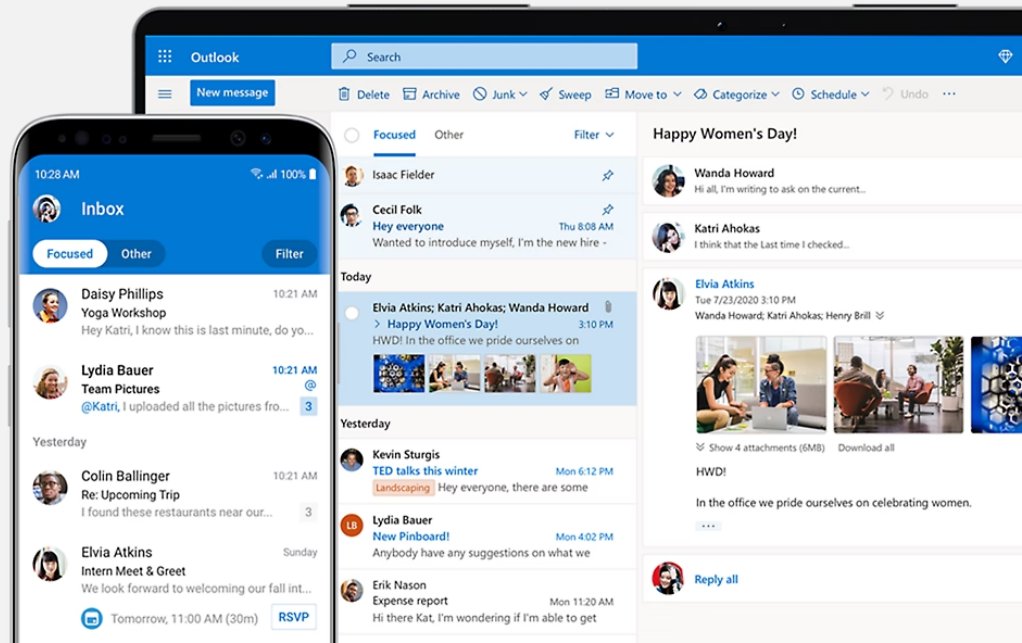The width and height of the screenshot is (1022, 643).
Task: Open the Move to dropdown
Action: [642, 93]
